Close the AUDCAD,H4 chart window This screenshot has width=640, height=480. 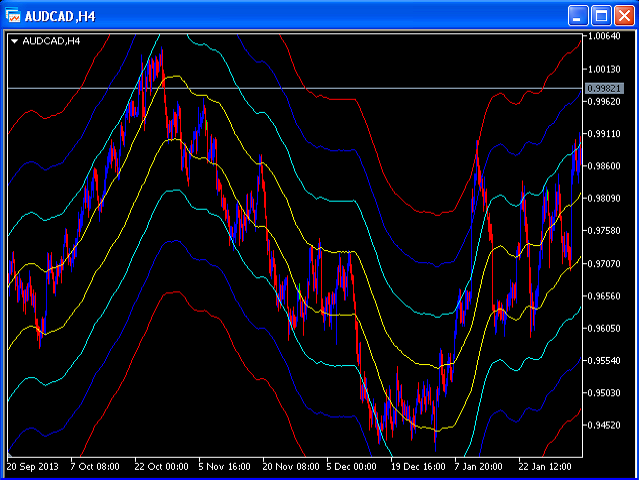click(x=624, y=16)
